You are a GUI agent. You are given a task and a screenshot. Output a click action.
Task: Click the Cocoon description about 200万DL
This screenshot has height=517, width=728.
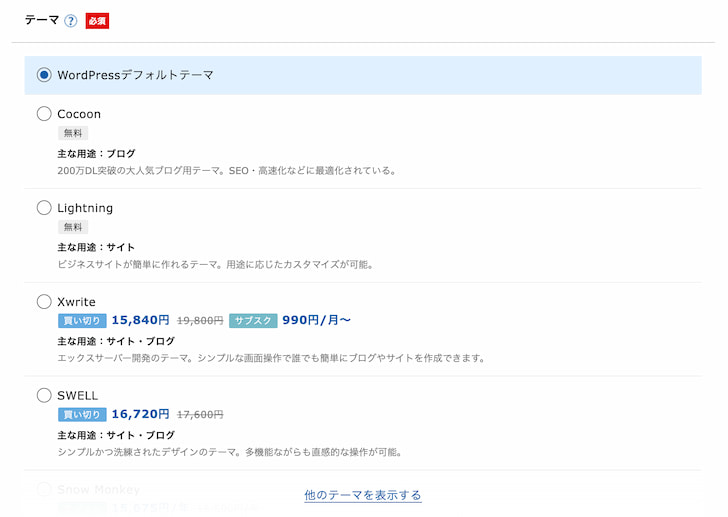[228, 171]
